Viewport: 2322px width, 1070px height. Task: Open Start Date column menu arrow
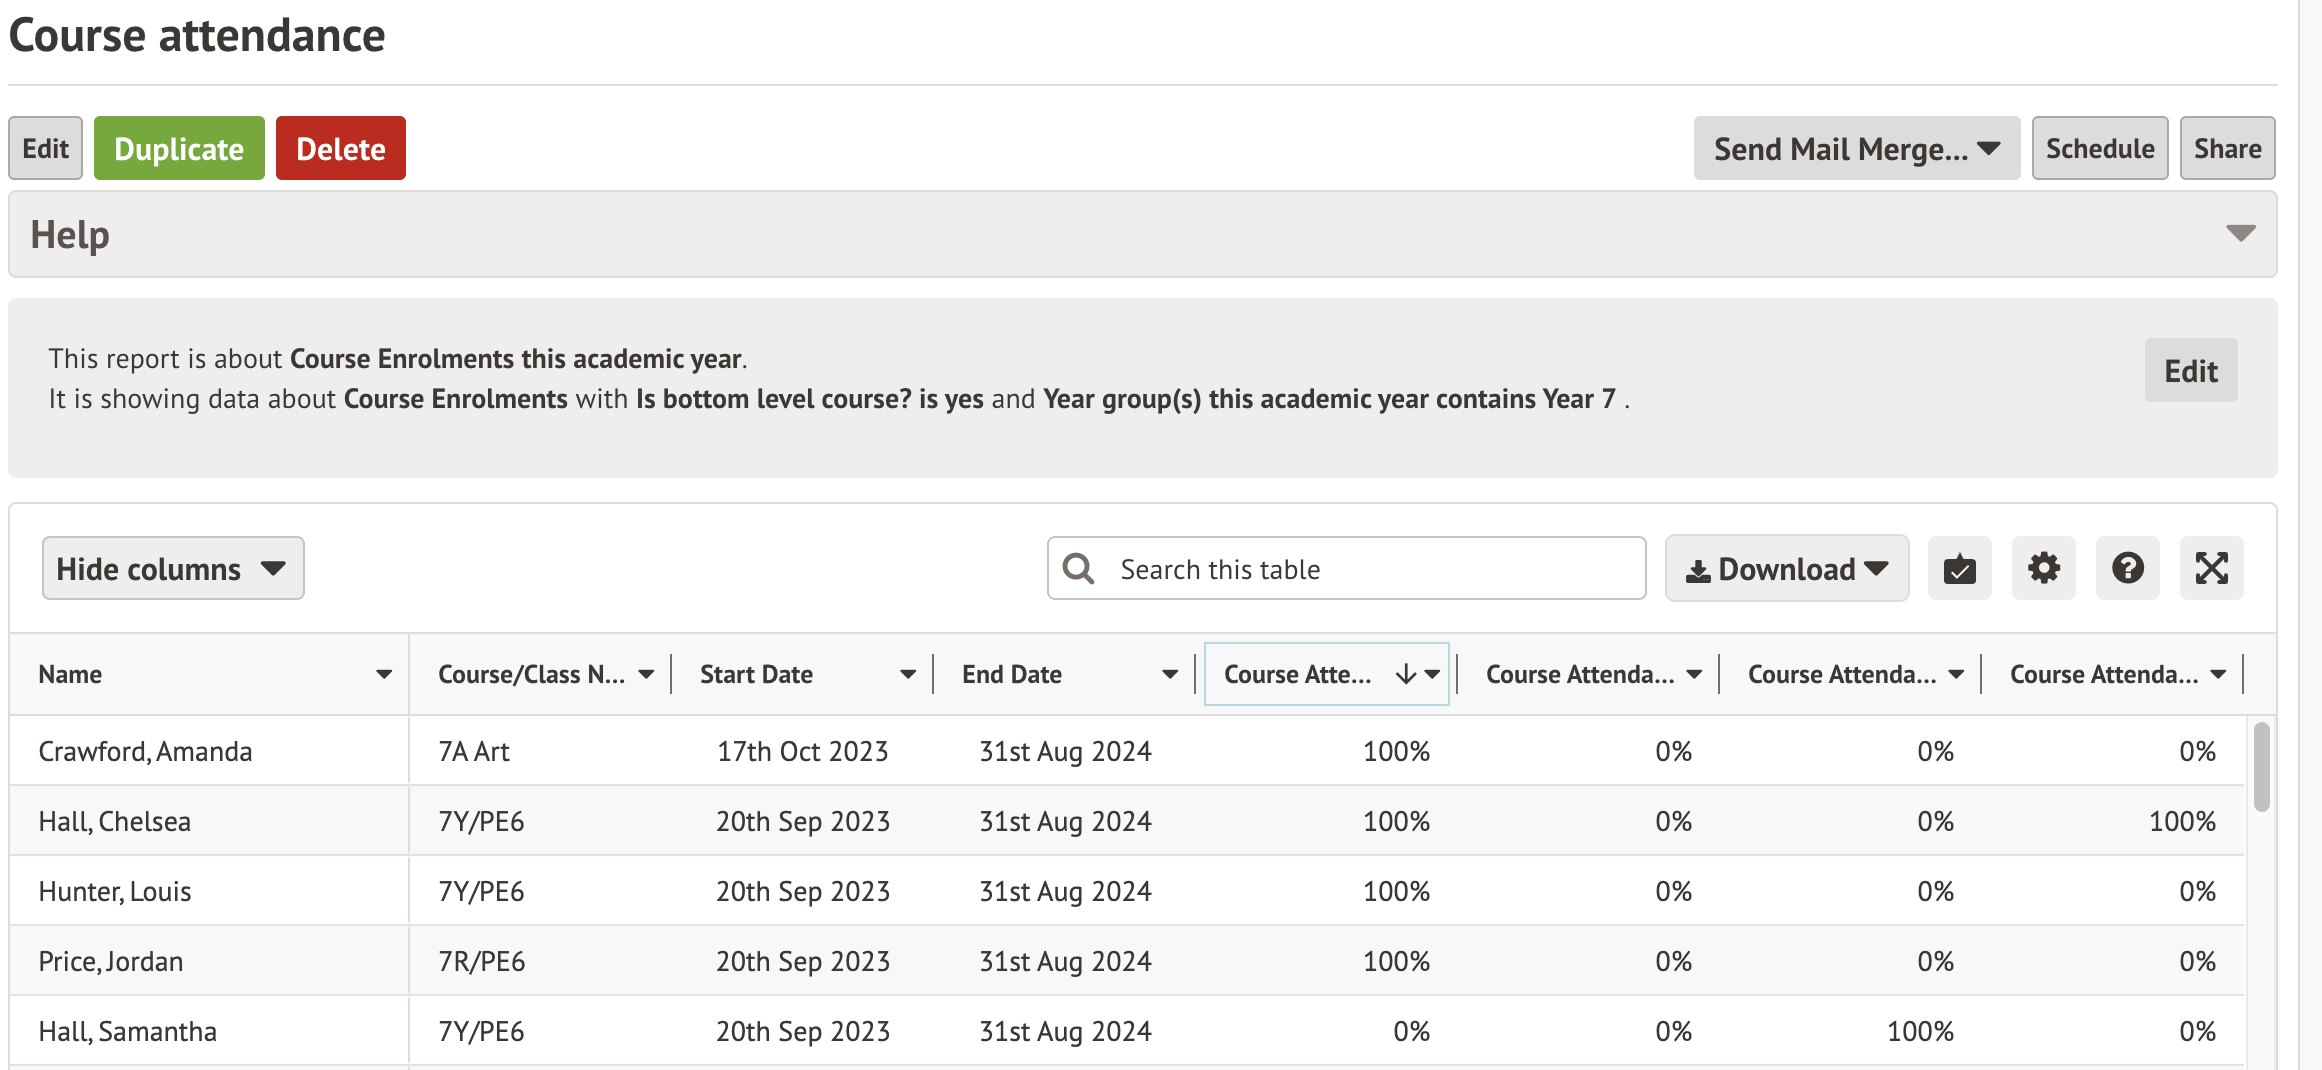[907, 675]
